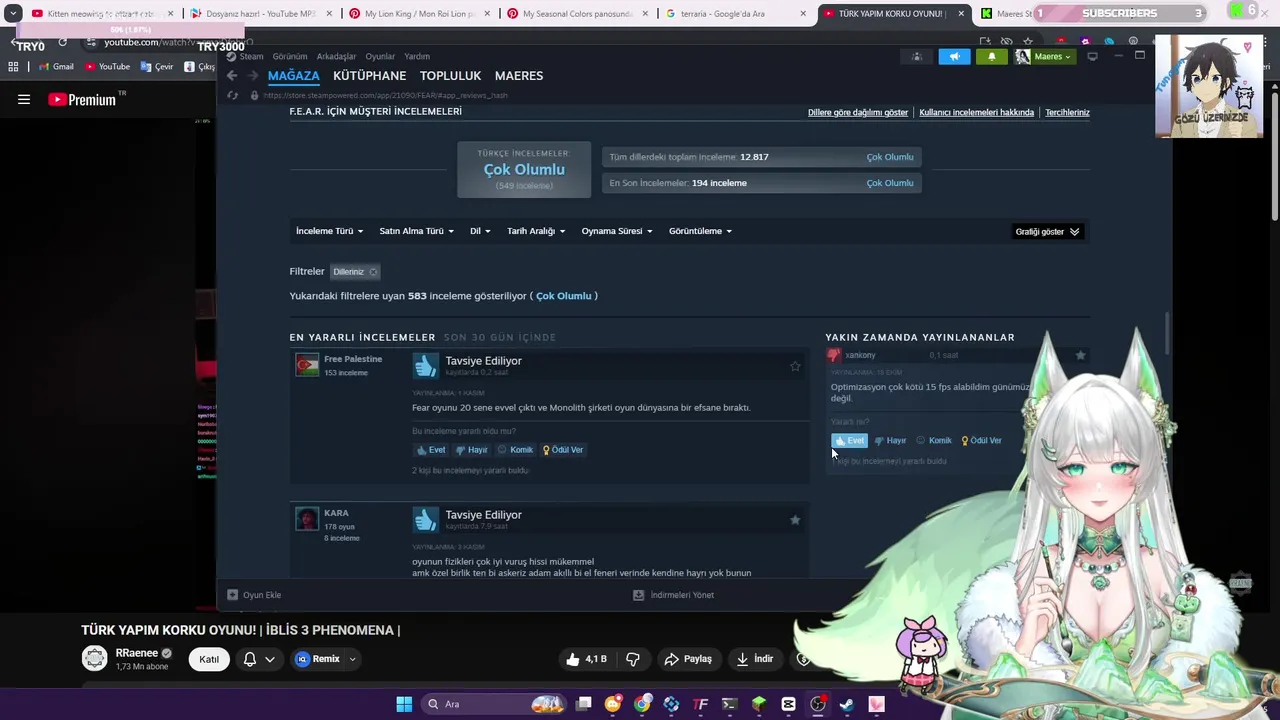Screen dimensions: 1280x720
Task: Switch to TOPLULUK tab
Action: 450,76
